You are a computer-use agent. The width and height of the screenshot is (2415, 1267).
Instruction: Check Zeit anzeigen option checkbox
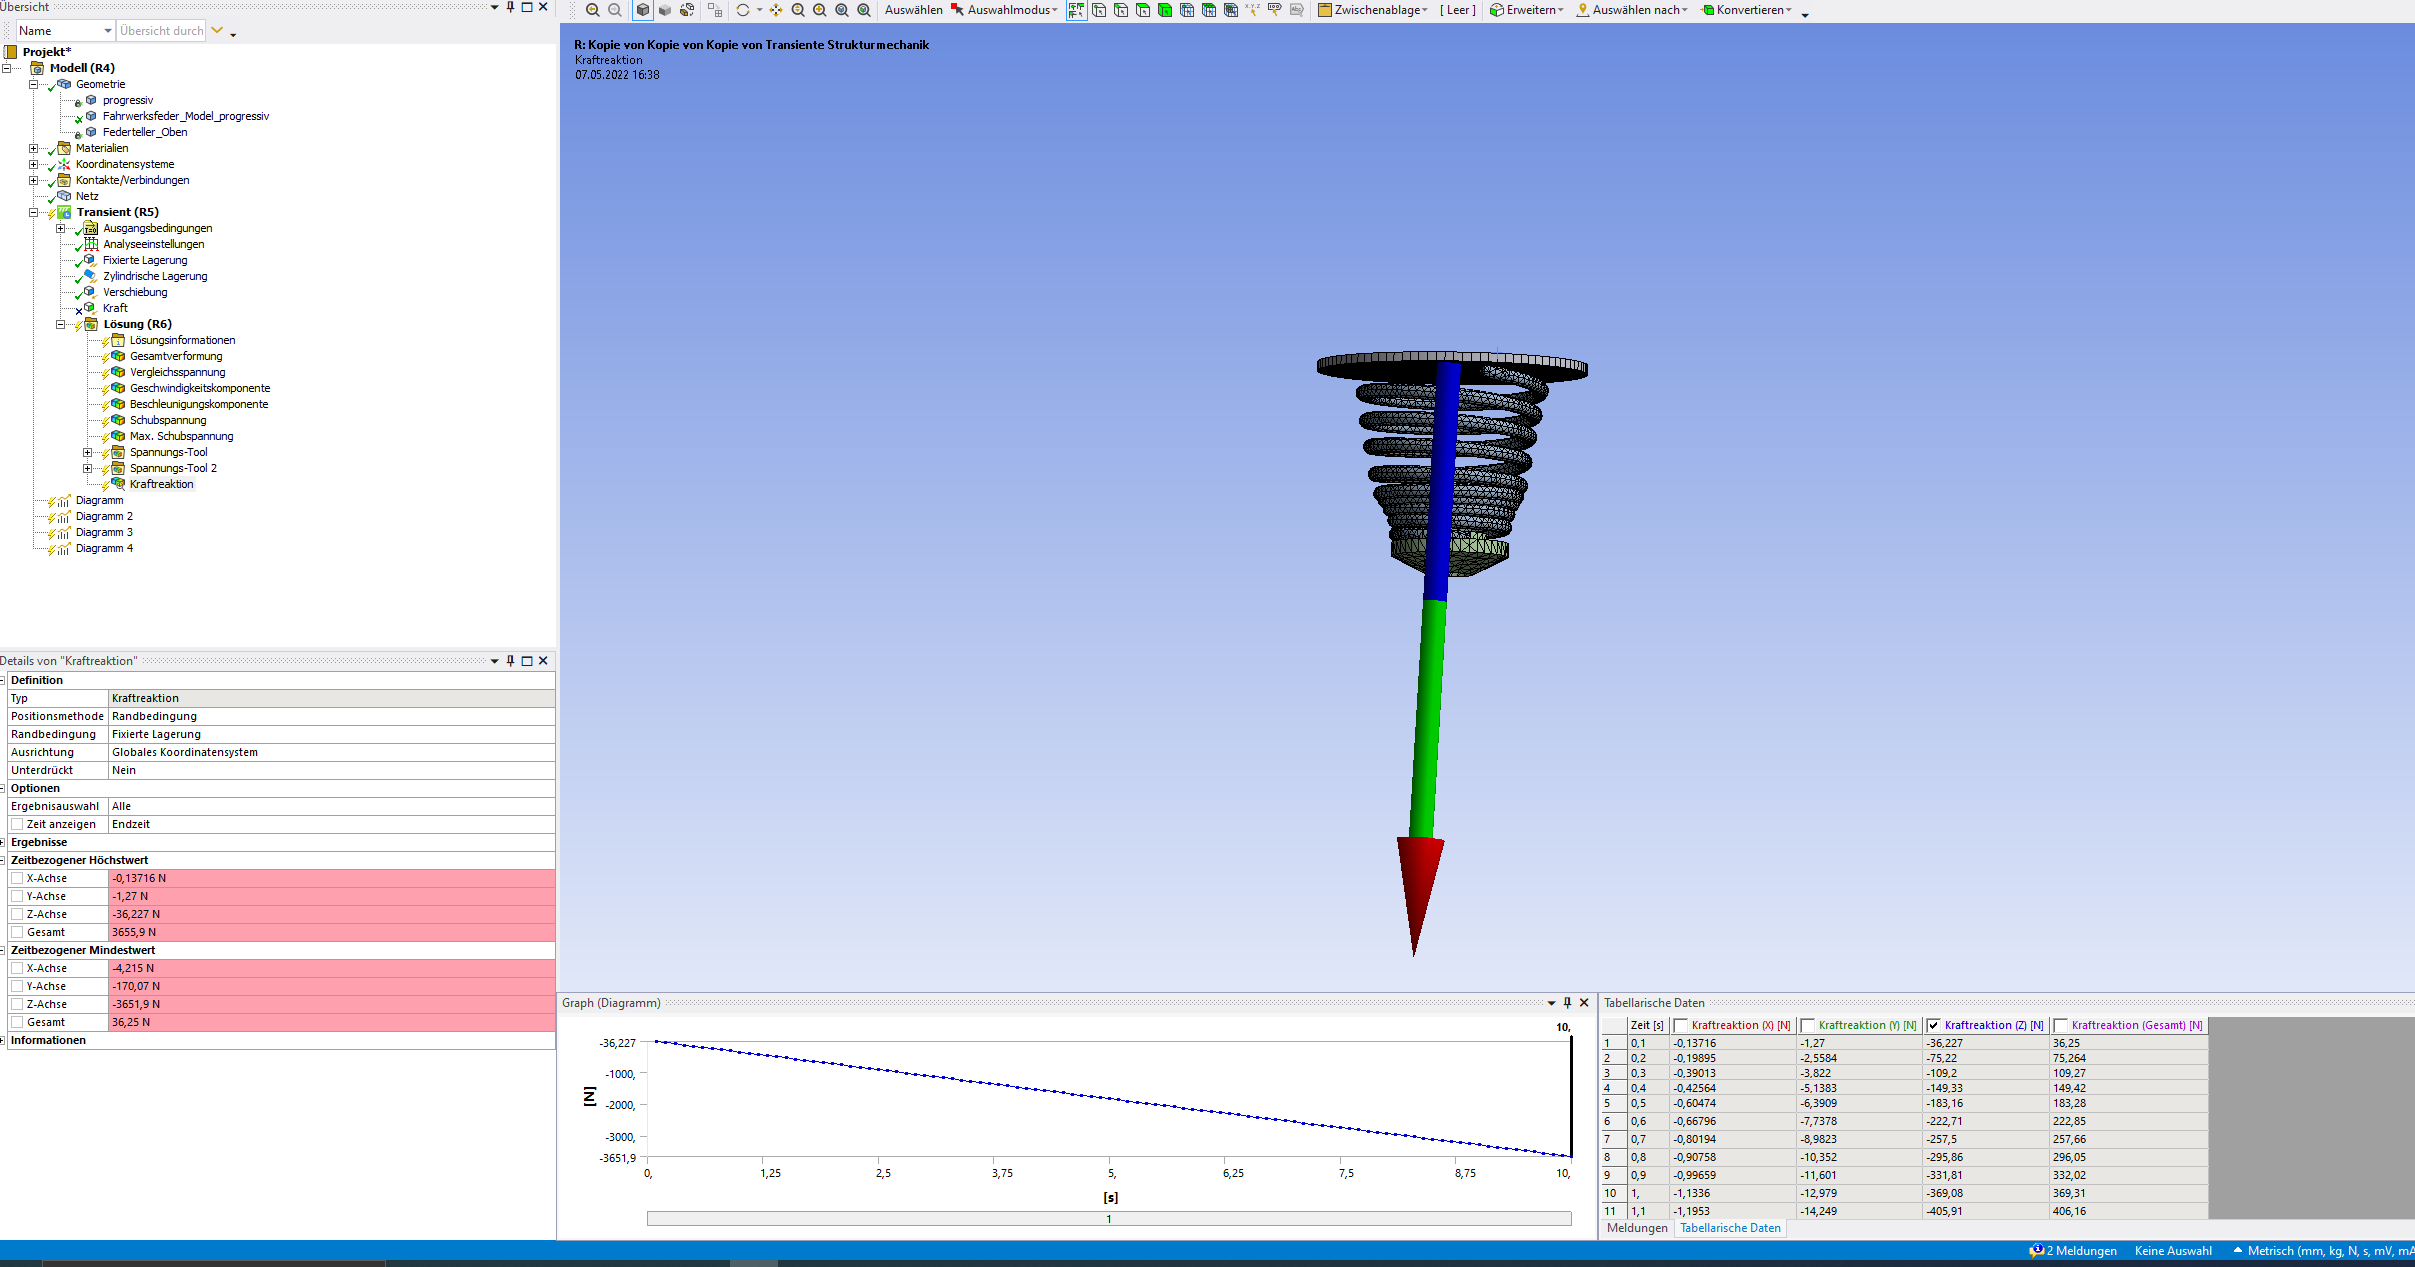click(x=17, y=824)
